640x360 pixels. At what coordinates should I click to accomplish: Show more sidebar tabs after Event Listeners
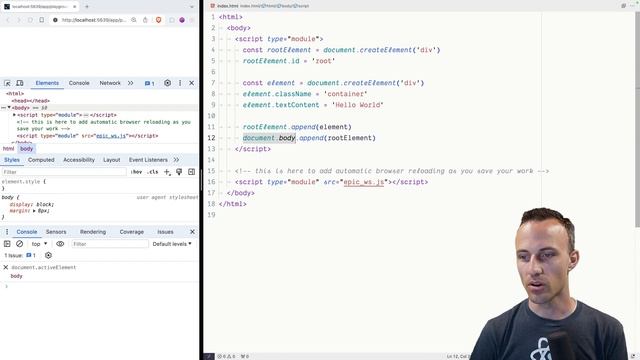tap(176, 160)
